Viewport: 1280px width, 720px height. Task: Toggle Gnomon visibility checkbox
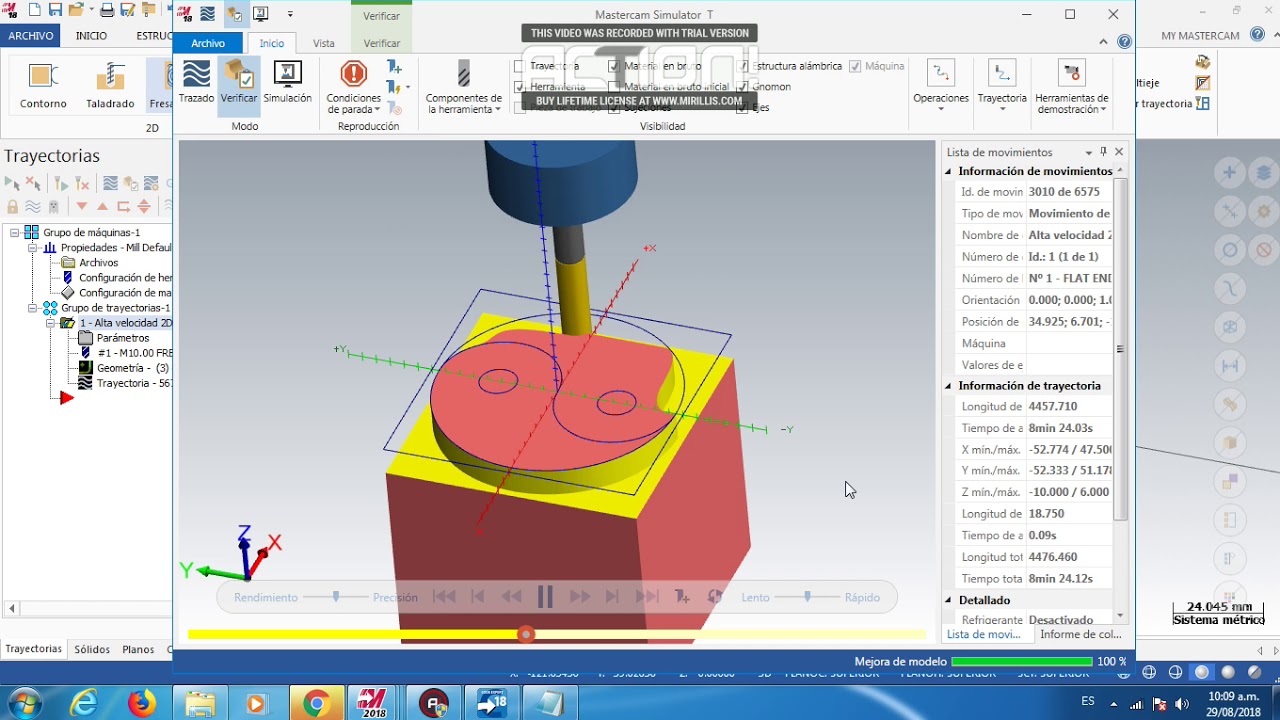742,87
